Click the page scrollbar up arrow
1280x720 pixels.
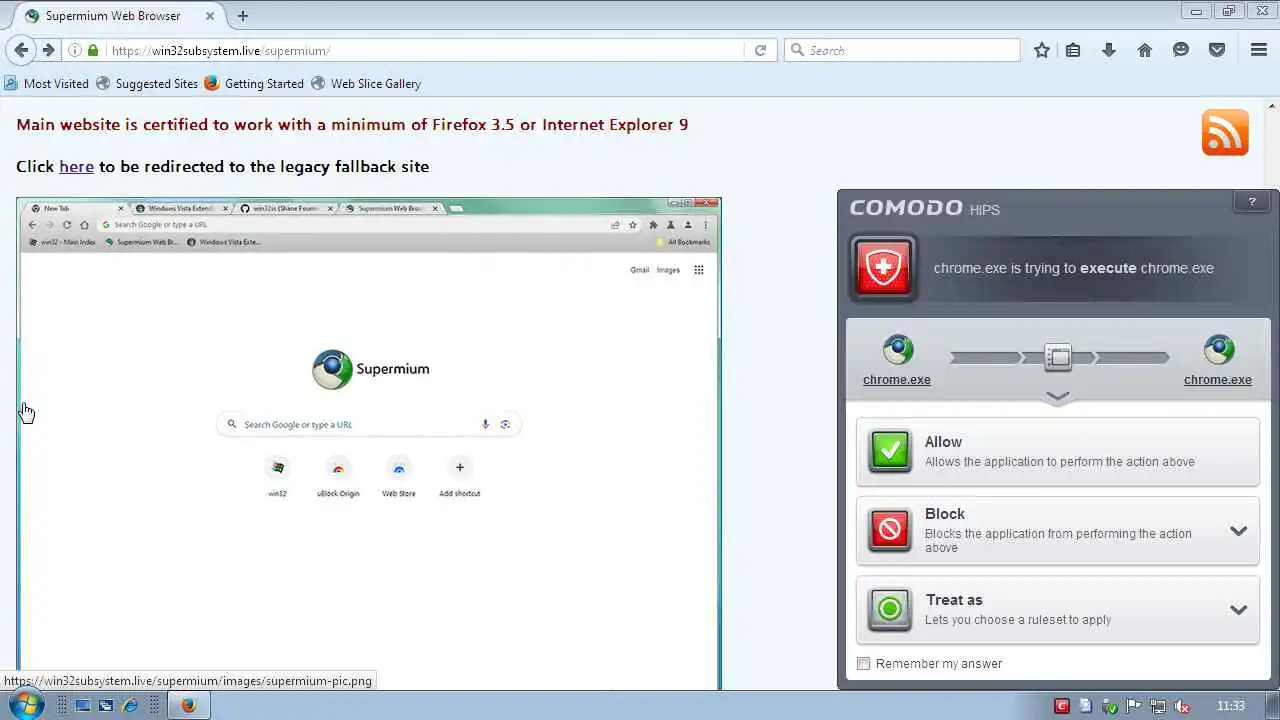tap(1274, 105)
